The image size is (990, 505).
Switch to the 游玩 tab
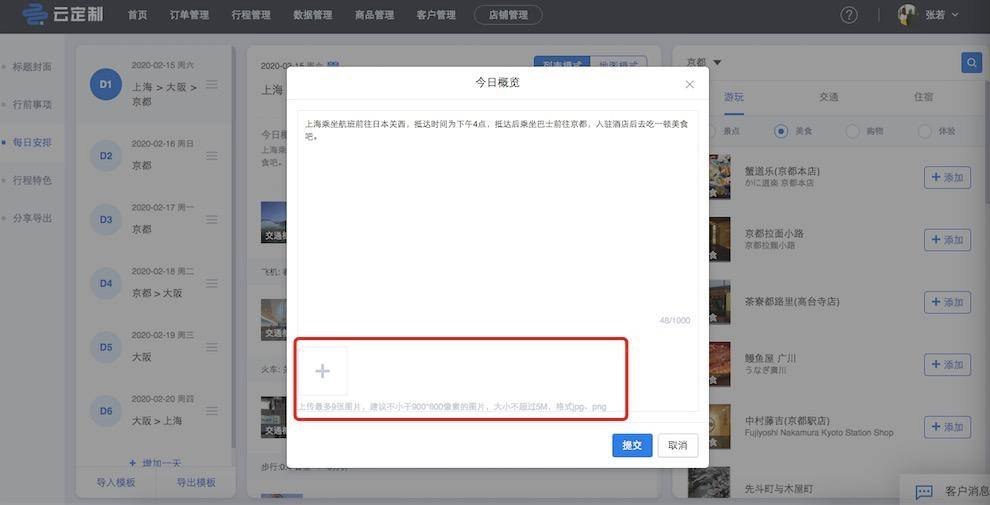[734, 97]
